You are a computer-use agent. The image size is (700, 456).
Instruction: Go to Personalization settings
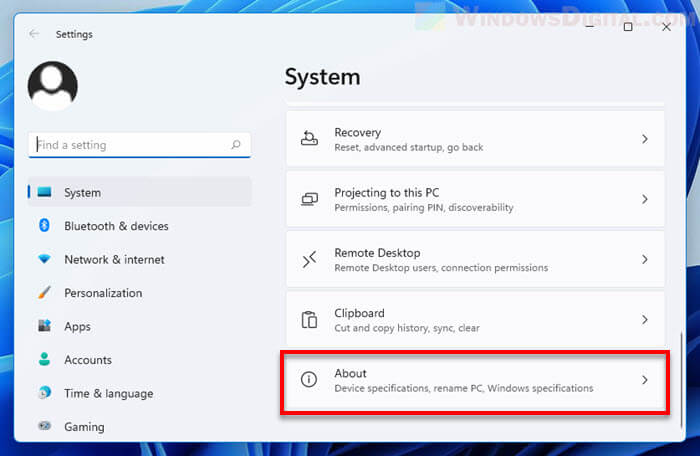(140, 293)
